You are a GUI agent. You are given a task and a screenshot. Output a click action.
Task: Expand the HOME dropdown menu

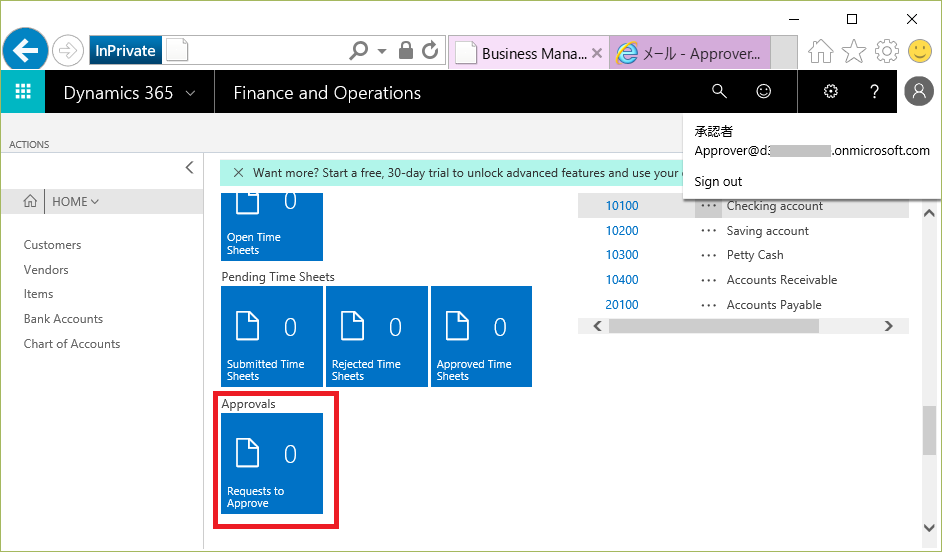click(76, 202)
